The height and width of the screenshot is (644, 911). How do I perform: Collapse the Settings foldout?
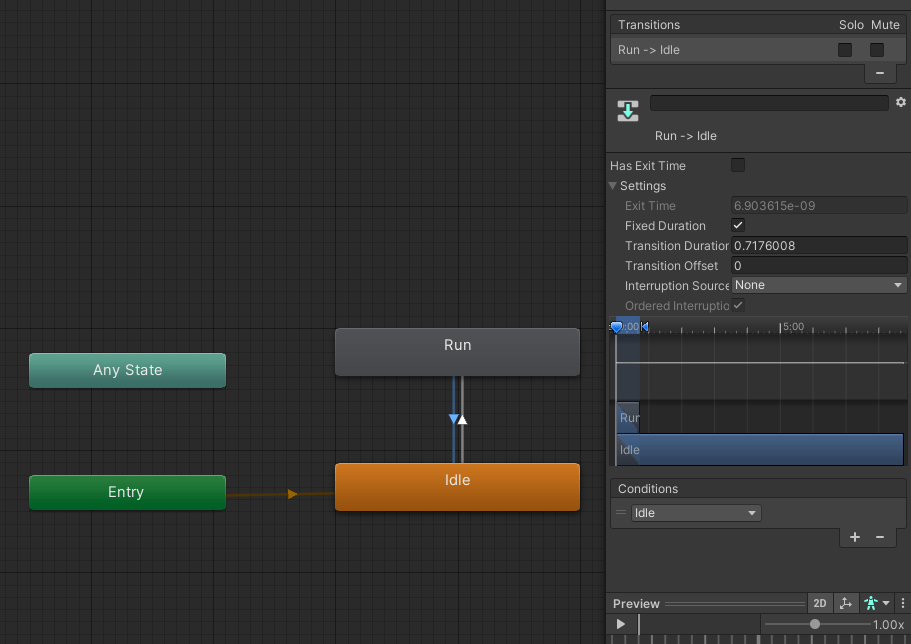pyautogui.click(x=612, y=186)
